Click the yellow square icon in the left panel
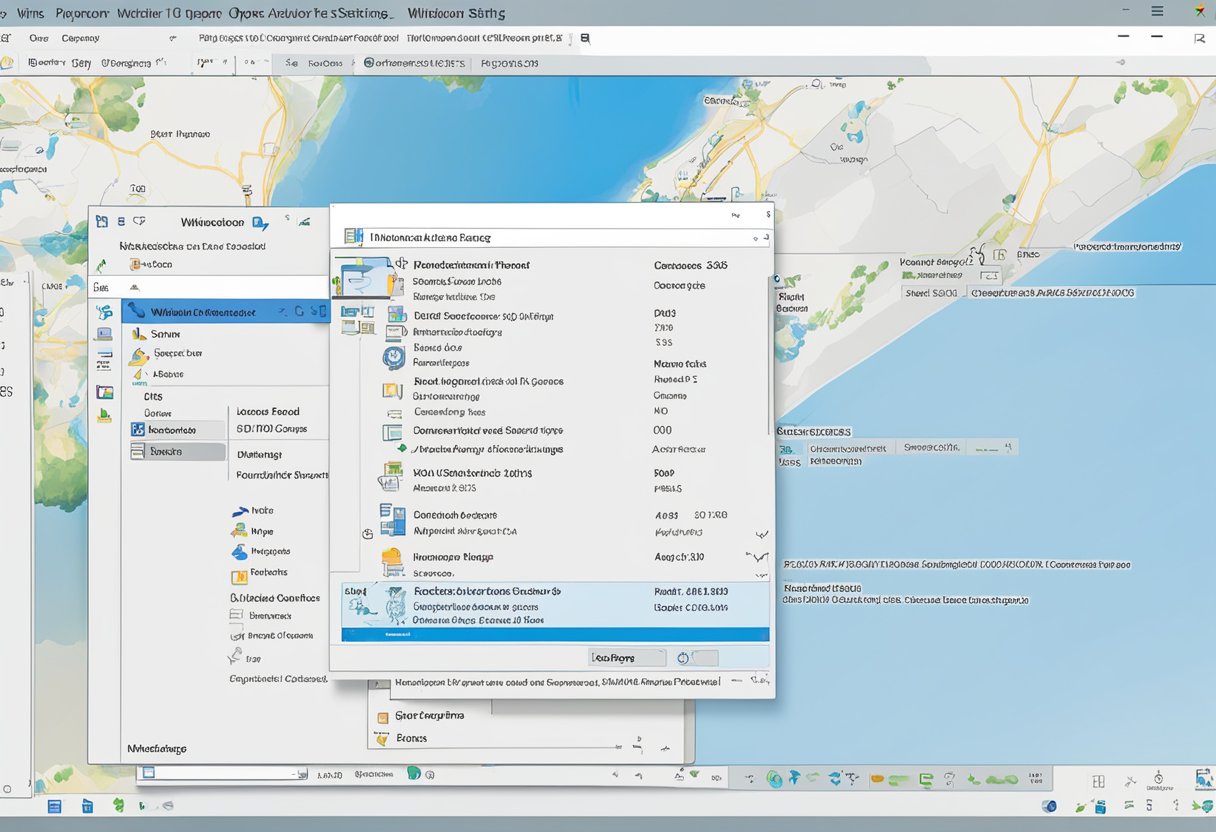Viewport: 1216px width, 832px height. [239, 576]
